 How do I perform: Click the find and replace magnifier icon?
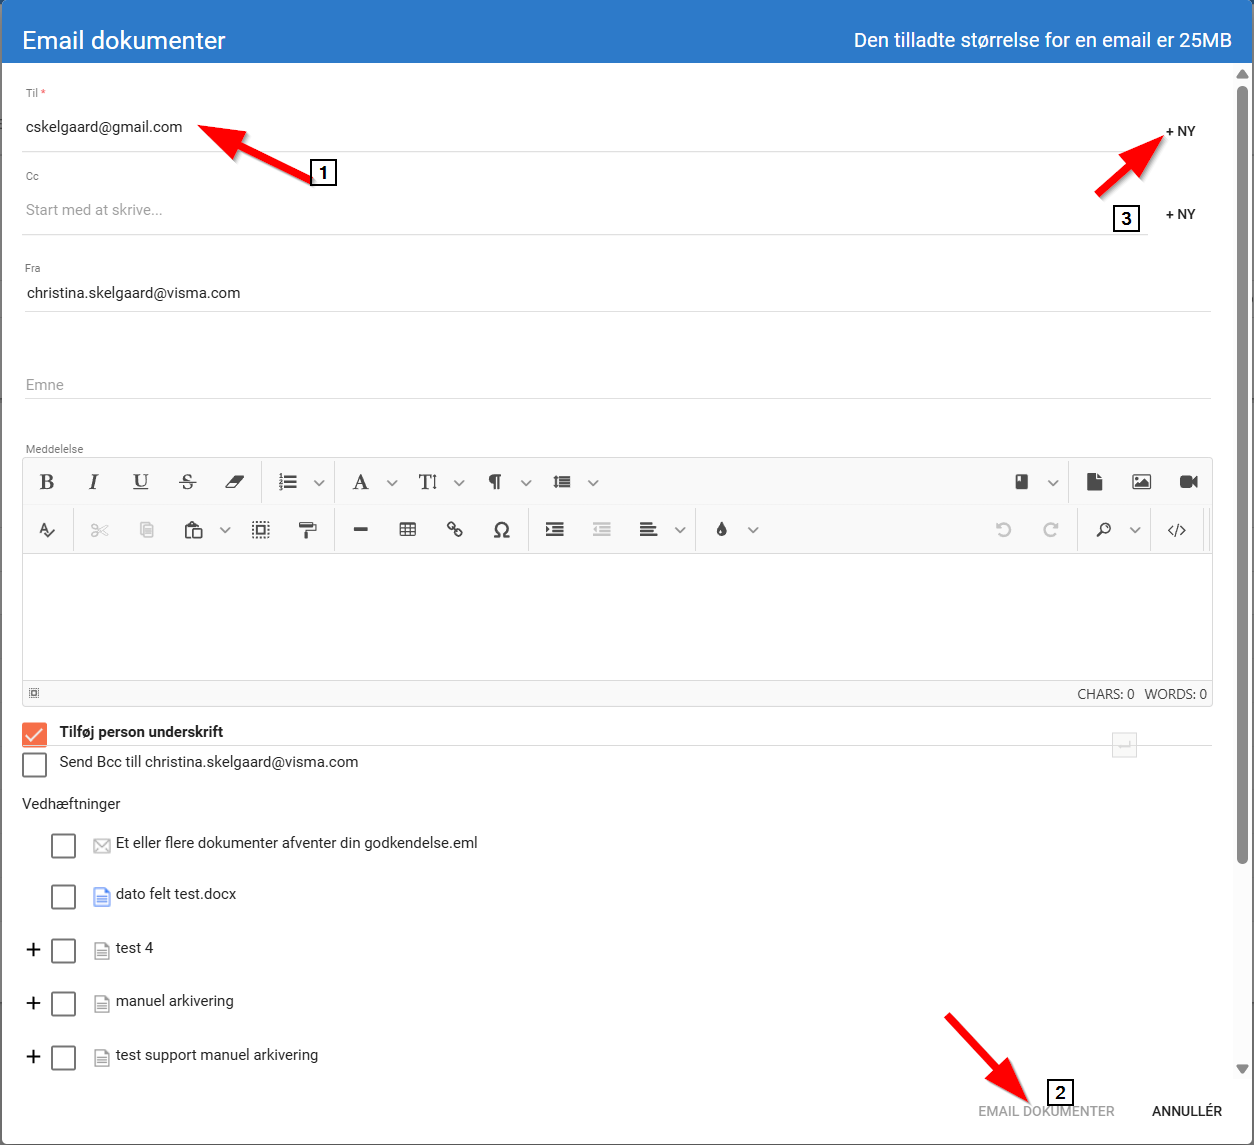(1104, 530)
